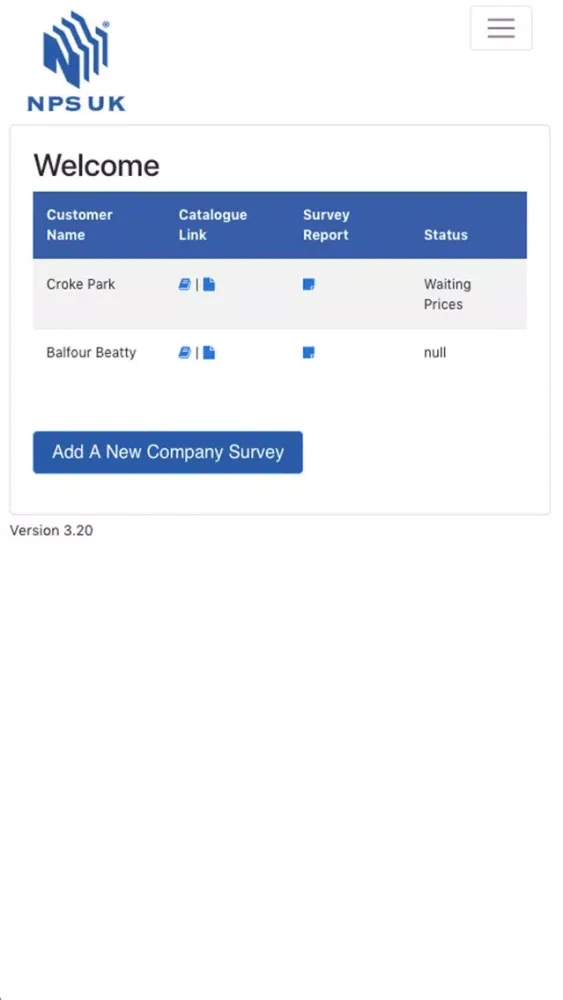Open Croke Park survey report note icon
The height and width of the screenshot is (1000, 563).
click(309, 284)
